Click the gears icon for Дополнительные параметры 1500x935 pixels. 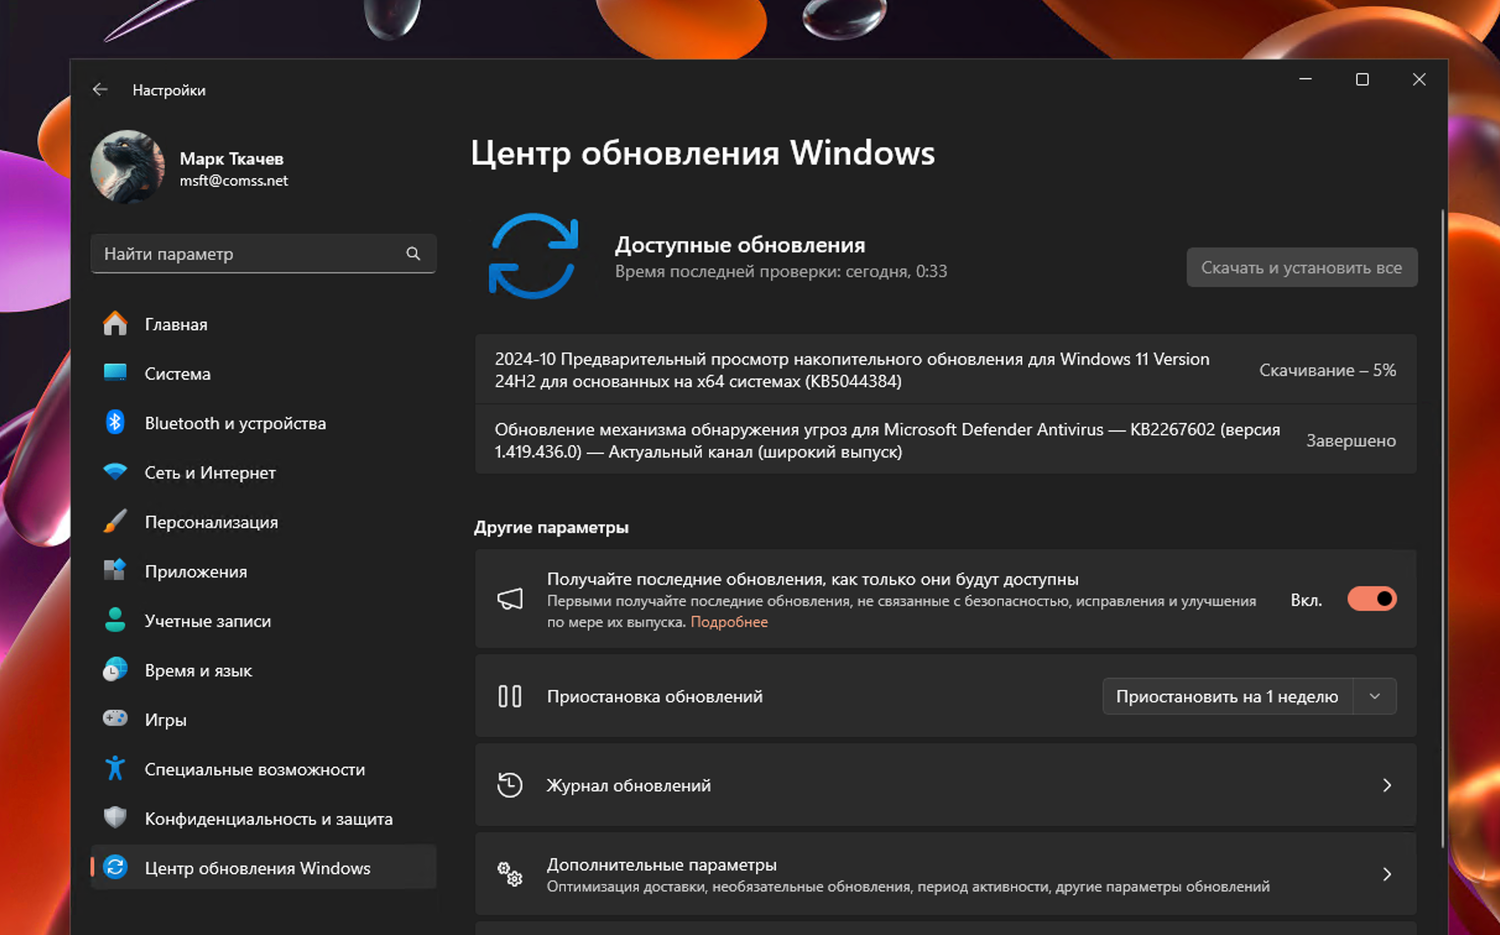tap(510, 874)
